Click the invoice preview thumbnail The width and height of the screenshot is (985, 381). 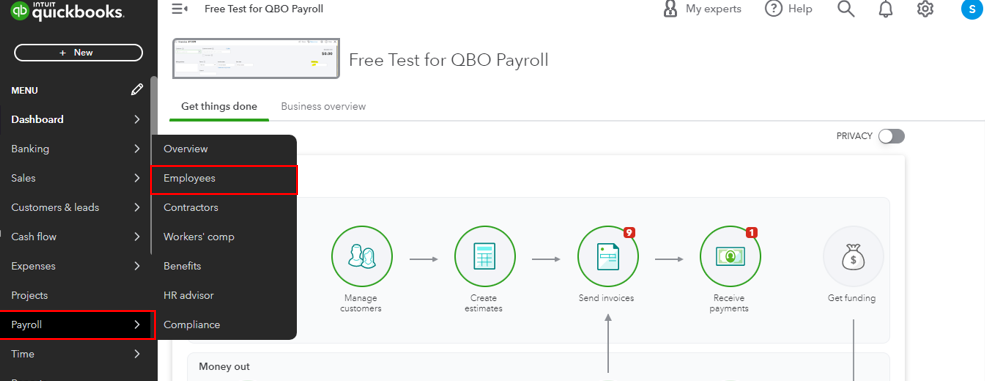pos(256,58)
